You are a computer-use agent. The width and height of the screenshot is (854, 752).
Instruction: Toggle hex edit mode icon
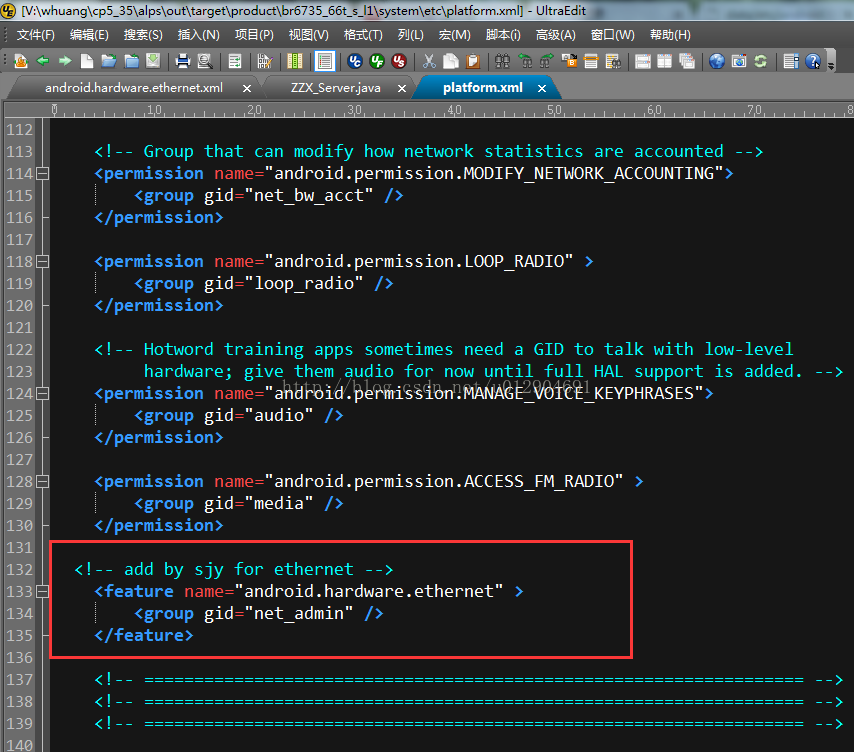pyautogui.click(x=265, y=61)
